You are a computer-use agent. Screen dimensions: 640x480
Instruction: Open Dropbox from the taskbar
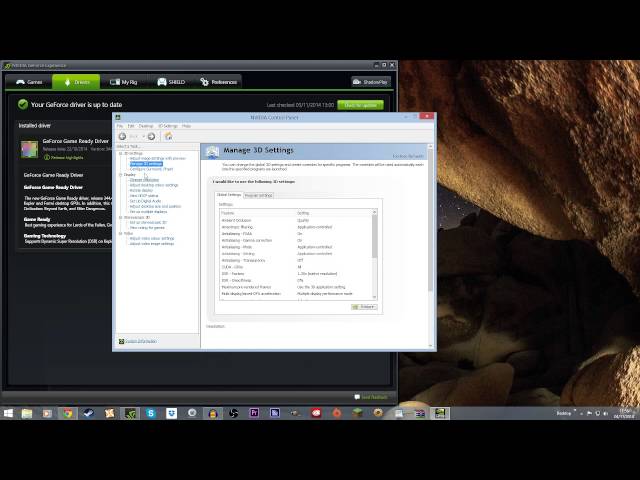tap(171, 413)
